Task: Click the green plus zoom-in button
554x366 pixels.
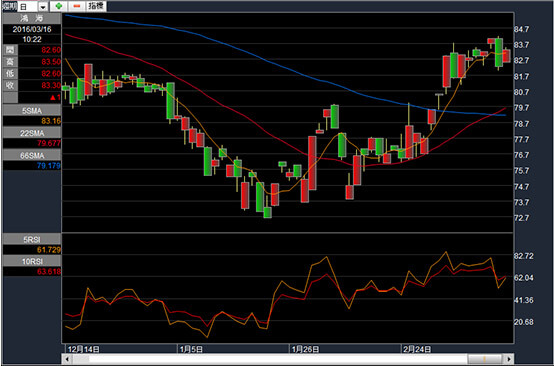Action: [59, 6]
